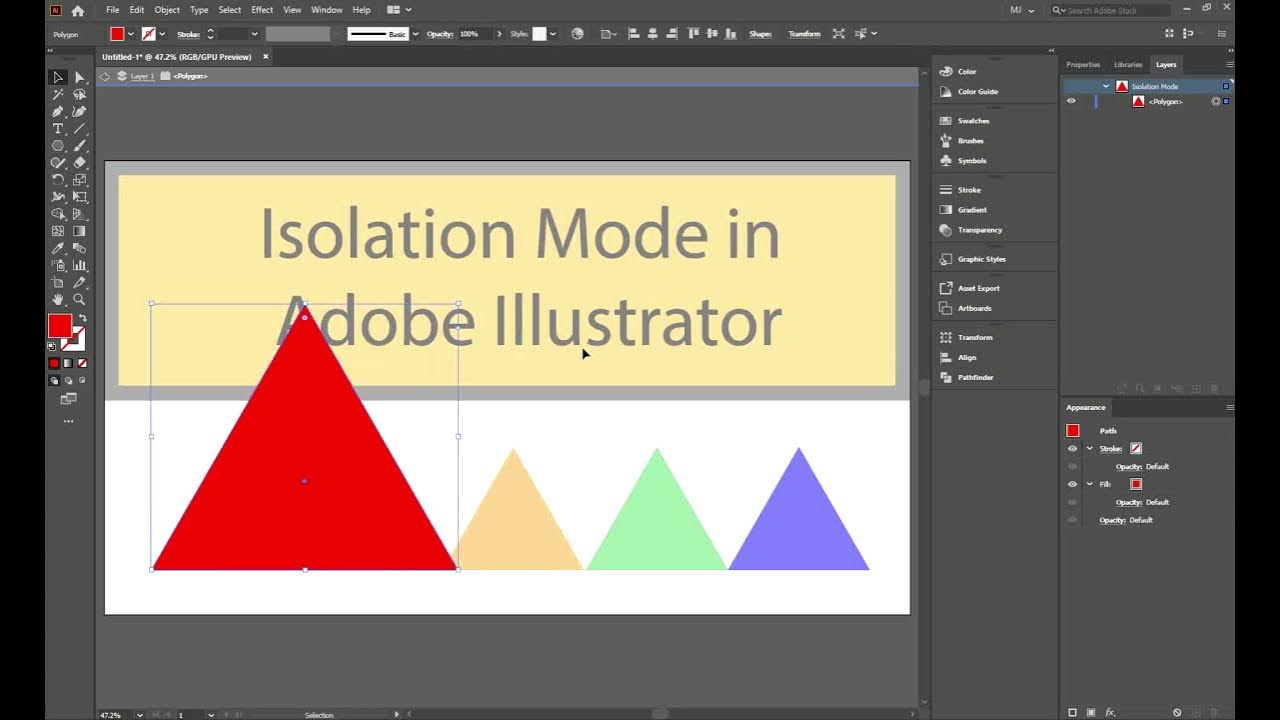This screenshot has width=1280, height=720.
Task: Toggle Fill attribute visibility in Appearance
Action: tap(1072, 484)
